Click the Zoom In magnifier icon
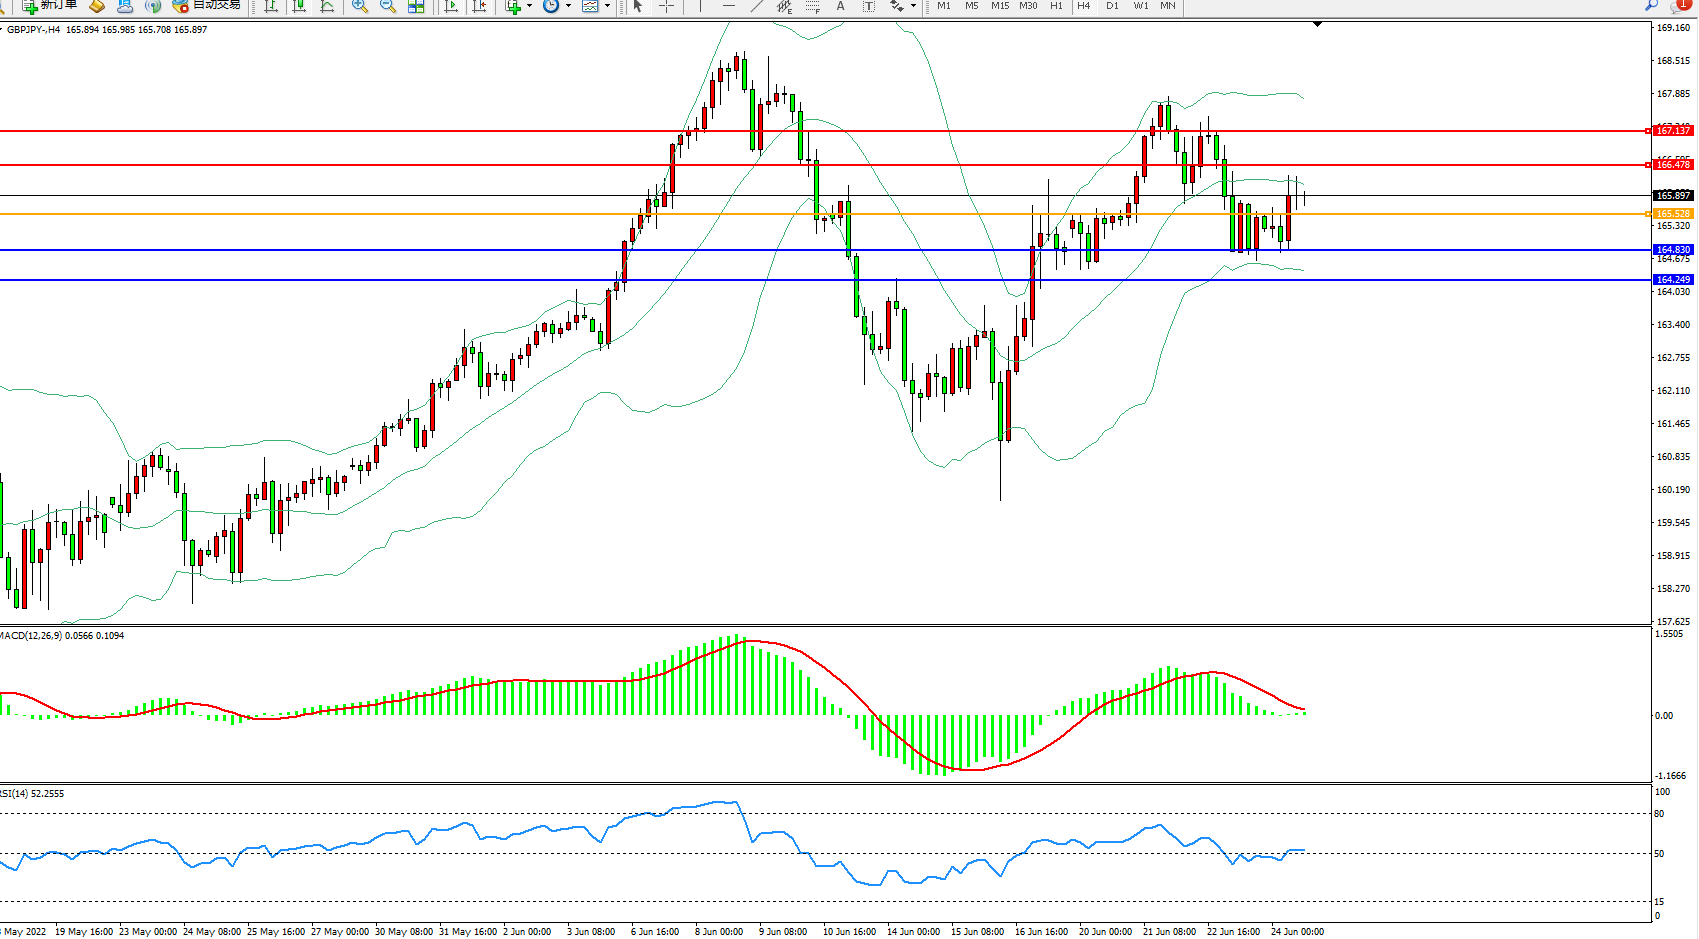Image resolution: width=1699 pixels, height=939 pixels. tap(360, 6)
